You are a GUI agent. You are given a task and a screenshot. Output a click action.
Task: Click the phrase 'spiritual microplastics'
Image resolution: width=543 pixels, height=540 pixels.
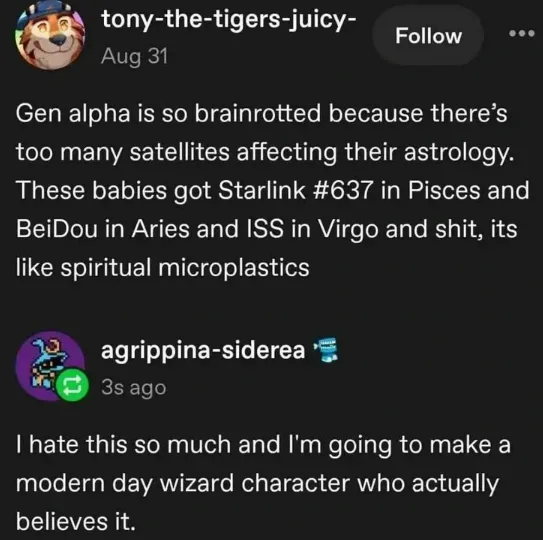click(185, 268)
